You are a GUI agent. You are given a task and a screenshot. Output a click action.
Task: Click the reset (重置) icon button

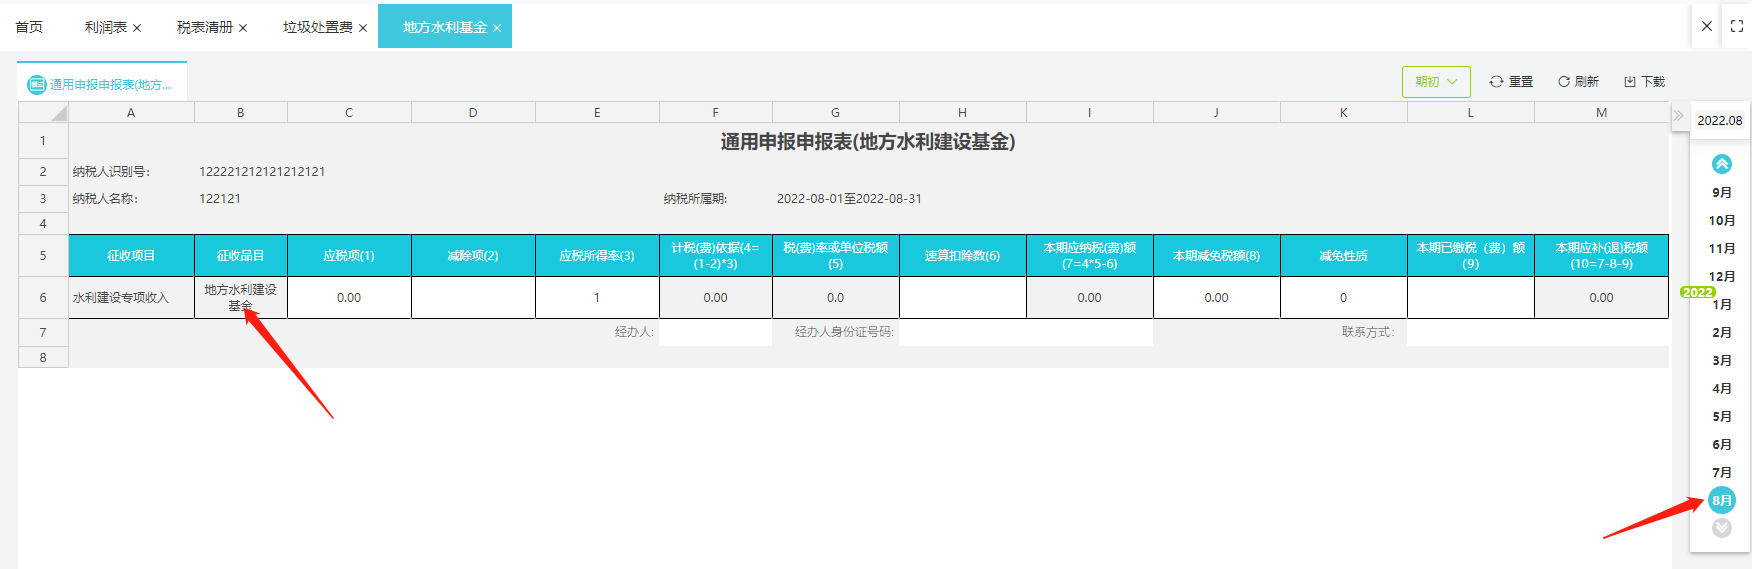point(1510,82)
